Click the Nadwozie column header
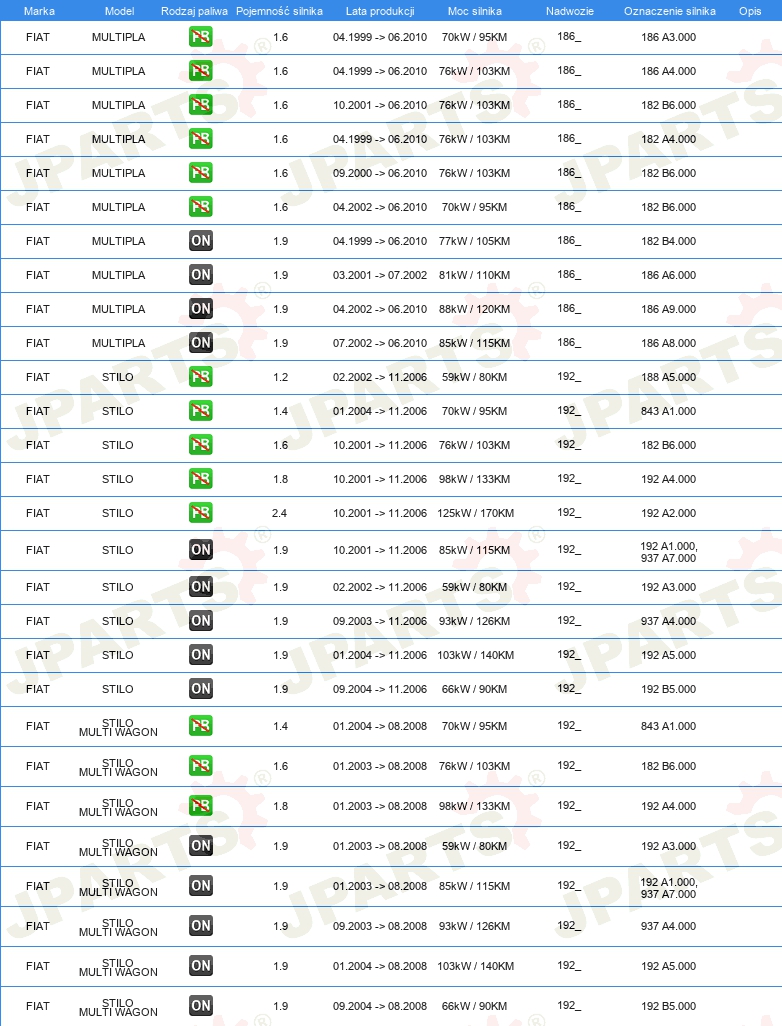 pyautogui.click(x=569, y=11)
